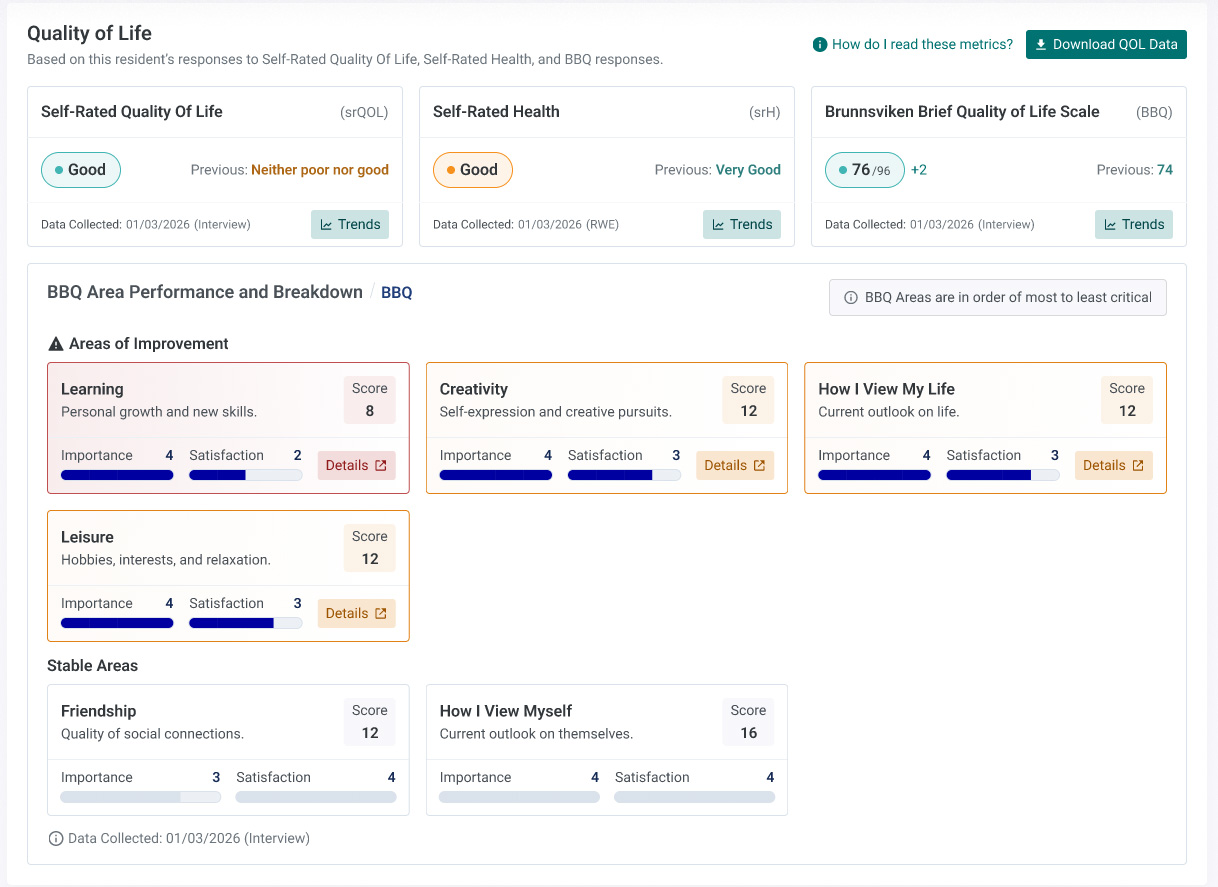Screen dimensions: 1218x887
Task: Click the How I View My Life title
Action: pos(886,389)
